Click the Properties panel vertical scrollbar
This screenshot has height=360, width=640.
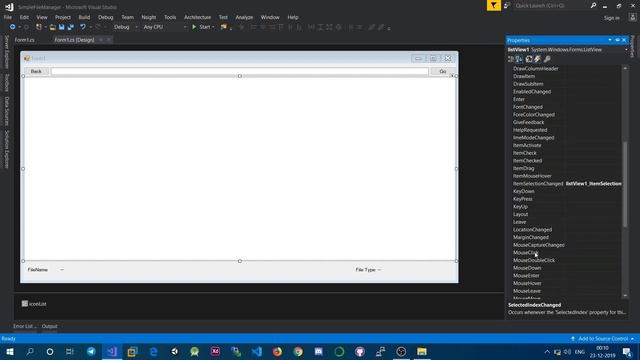625,184
